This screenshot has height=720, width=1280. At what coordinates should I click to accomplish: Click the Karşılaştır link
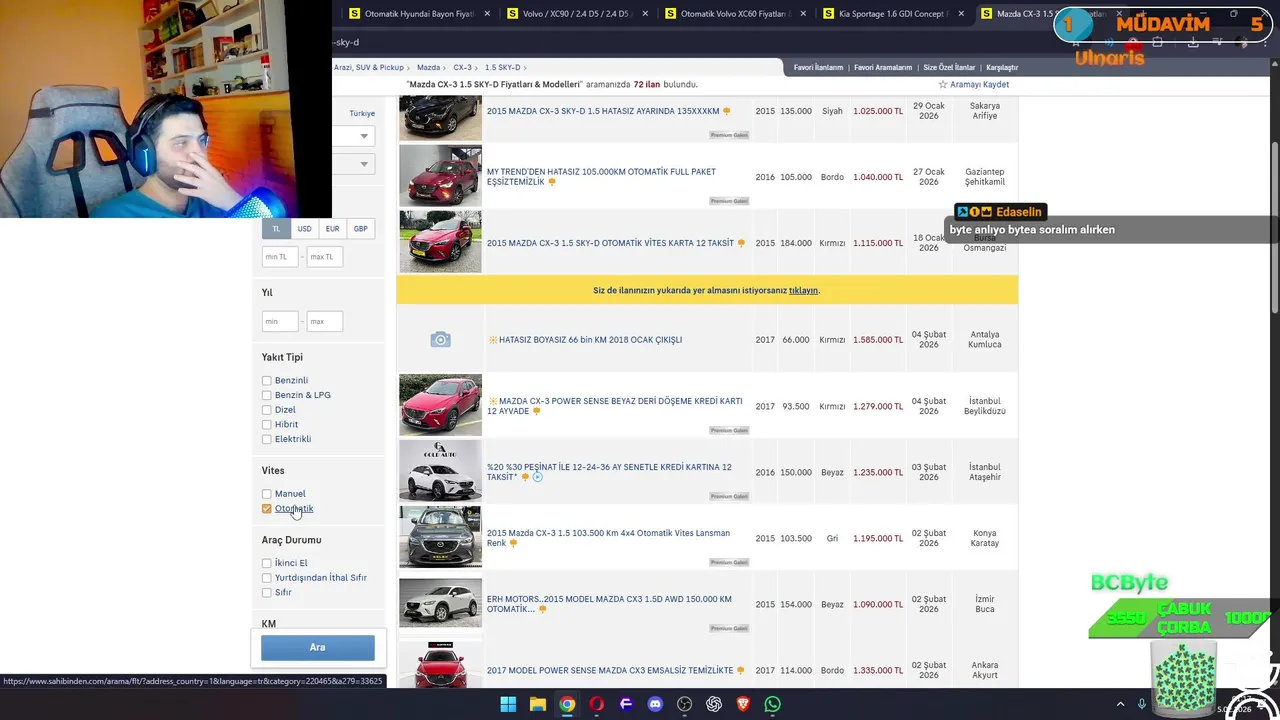tap(1002, 68)
